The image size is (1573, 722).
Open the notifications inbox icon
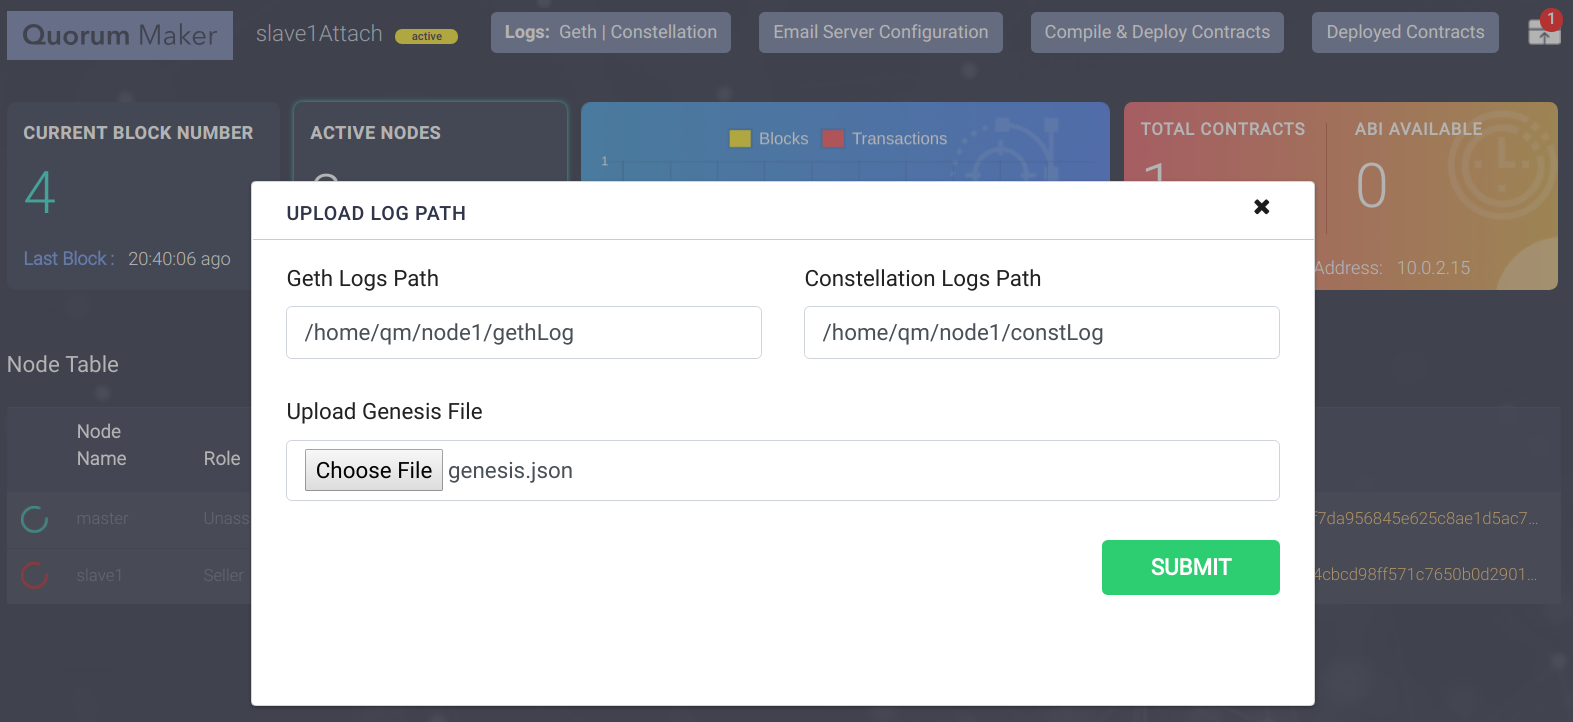point(1544,30)
